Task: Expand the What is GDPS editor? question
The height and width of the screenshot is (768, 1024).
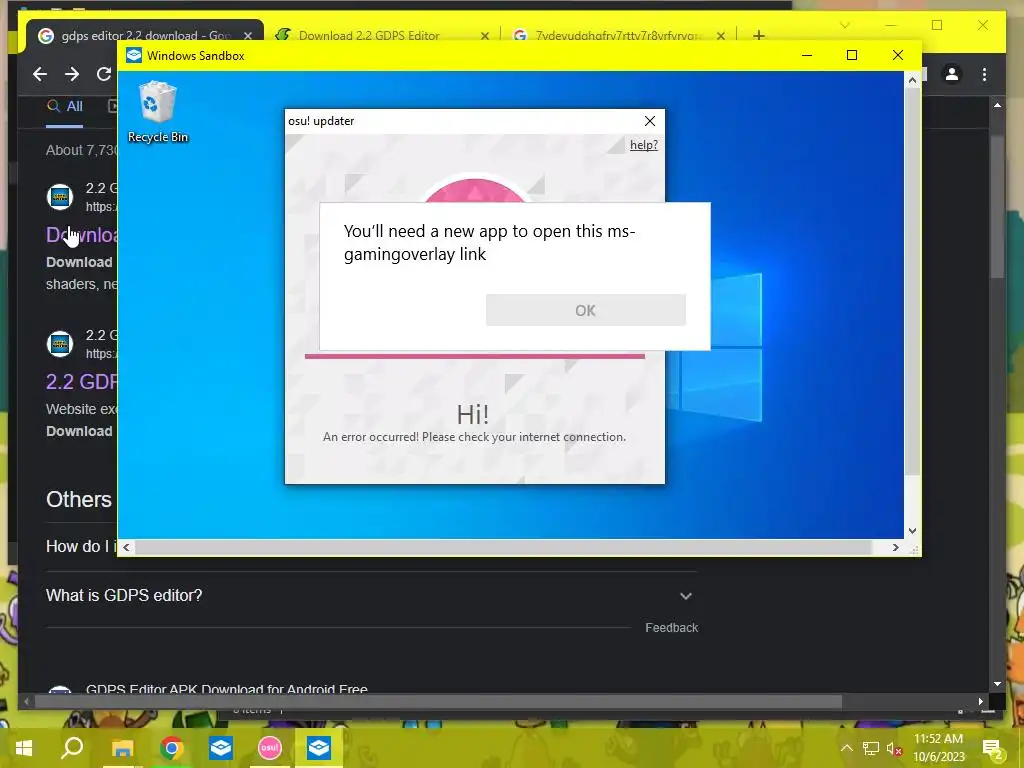Action: (685, 596)
